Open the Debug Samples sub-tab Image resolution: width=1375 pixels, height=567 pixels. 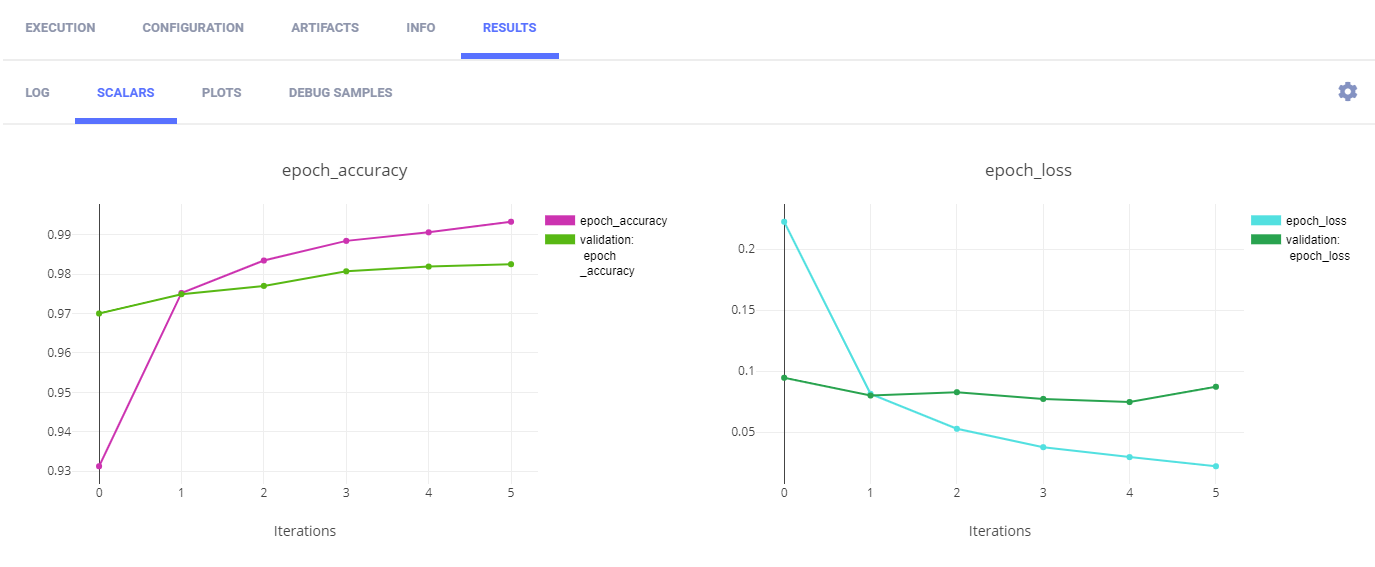[x=340, y=93]
